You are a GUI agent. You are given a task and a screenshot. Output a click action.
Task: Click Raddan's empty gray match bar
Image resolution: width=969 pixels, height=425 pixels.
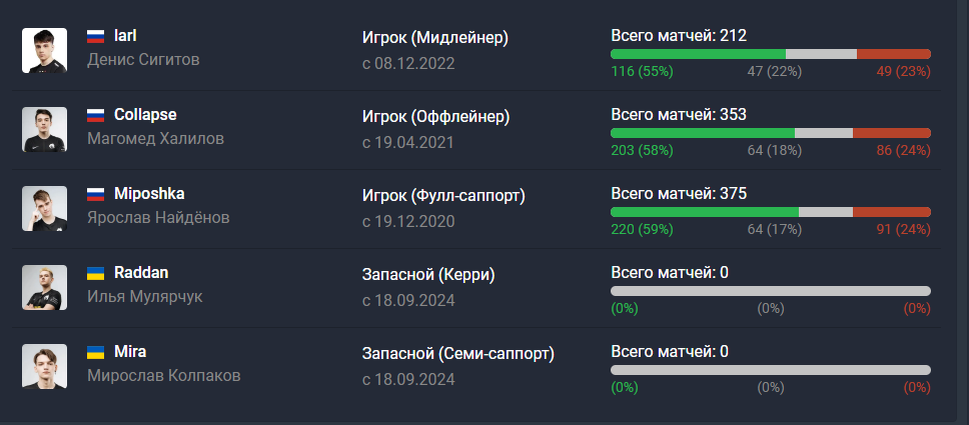pyautogui.click(x=771, y=291)
